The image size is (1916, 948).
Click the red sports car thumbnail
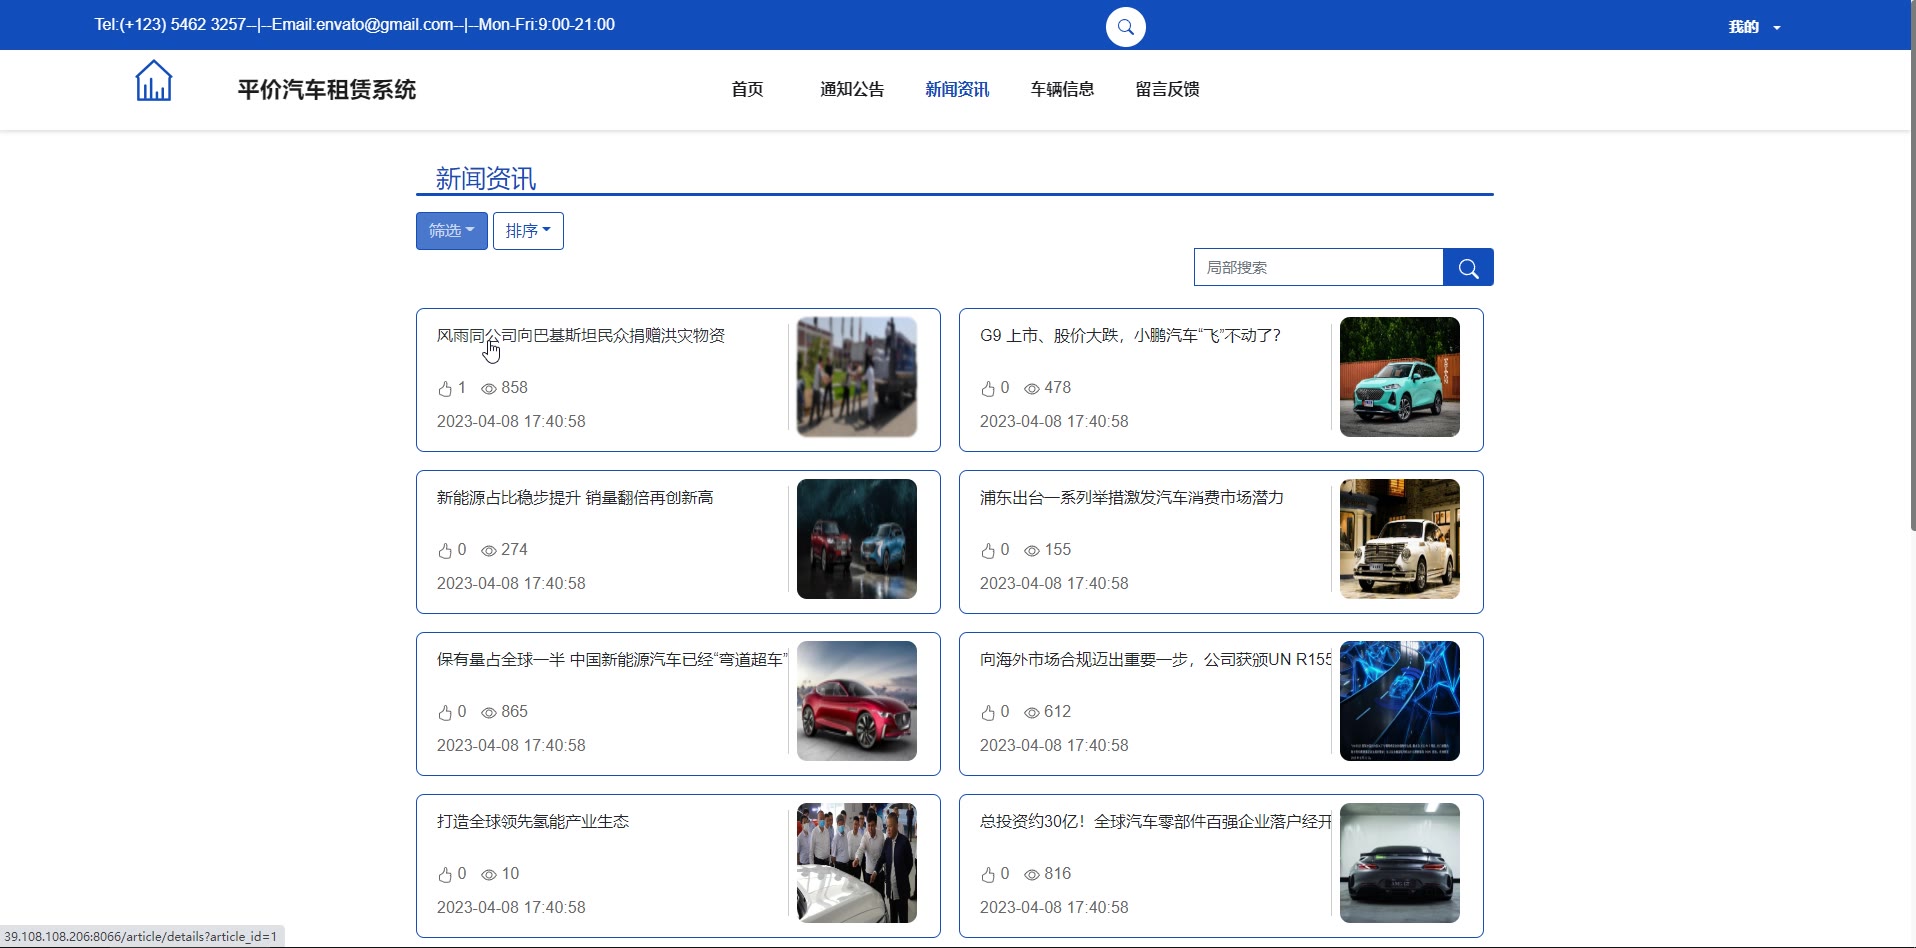point(856,701)
